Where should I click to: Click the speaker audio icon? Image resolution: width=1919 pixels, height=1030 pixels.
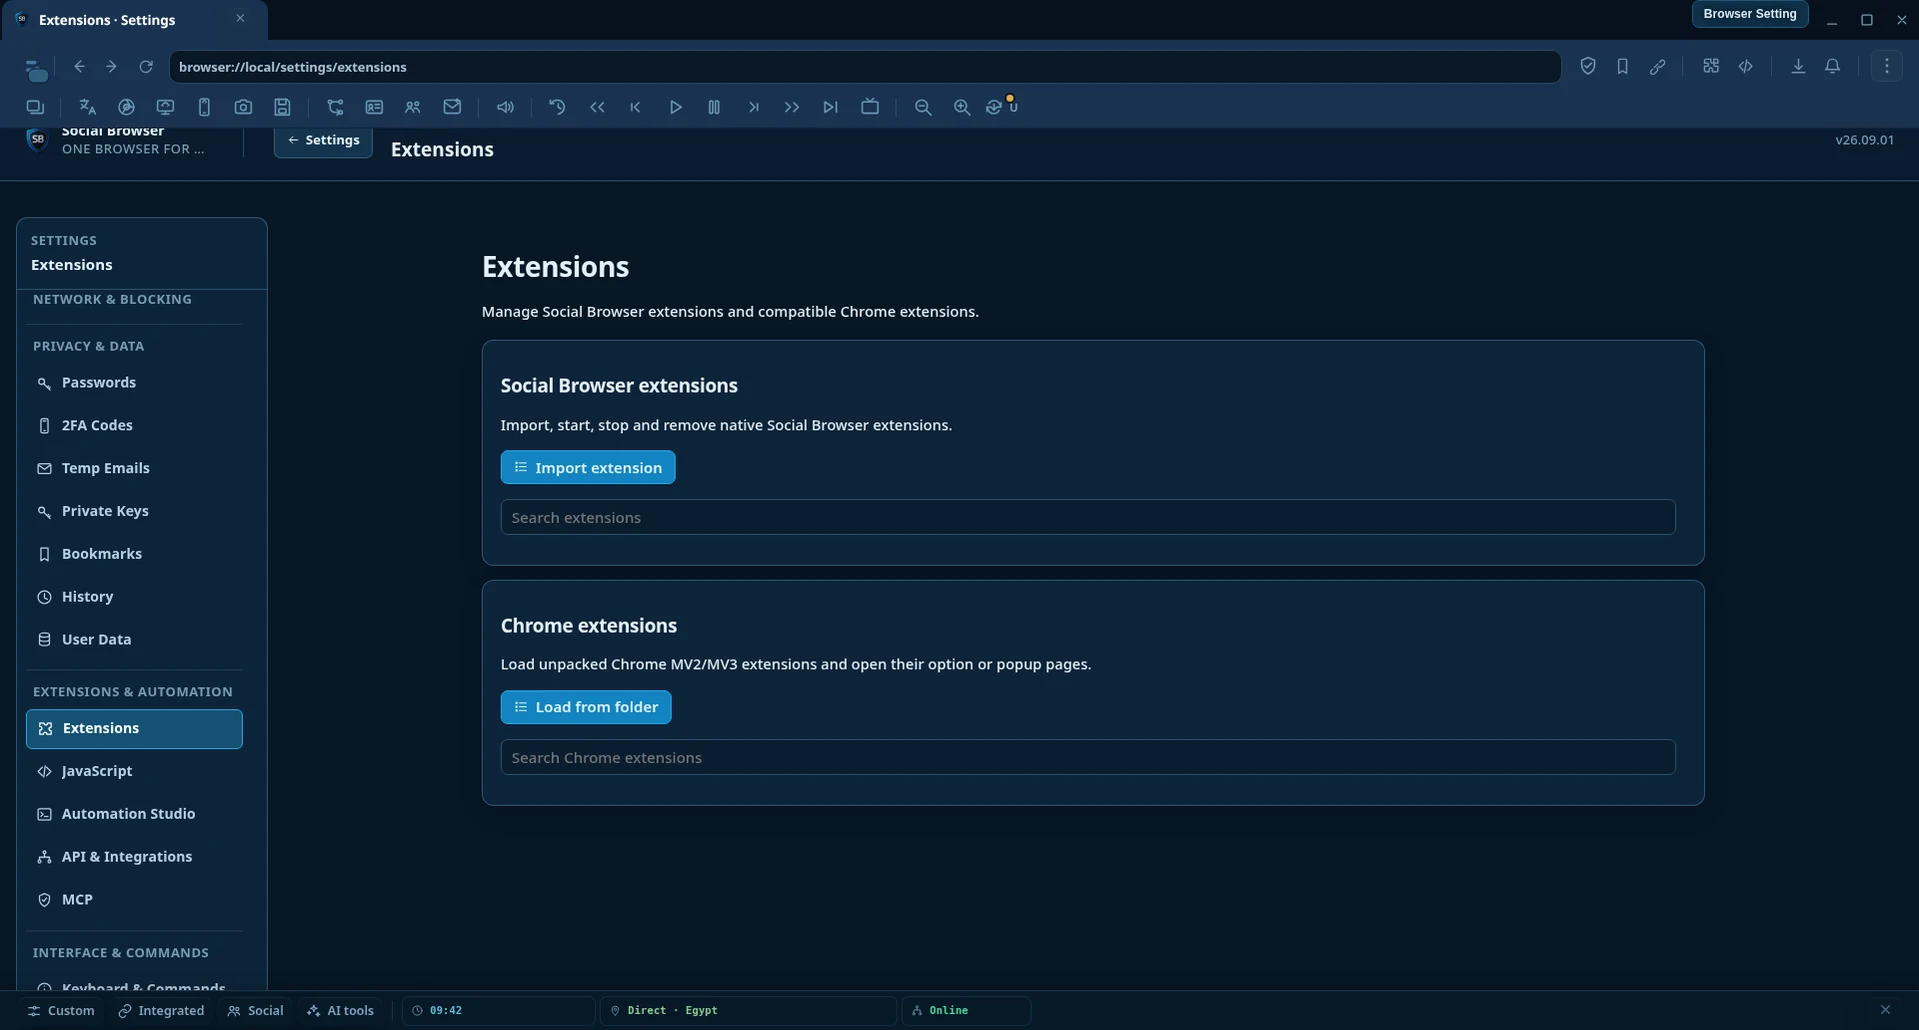tap(505, 107)
